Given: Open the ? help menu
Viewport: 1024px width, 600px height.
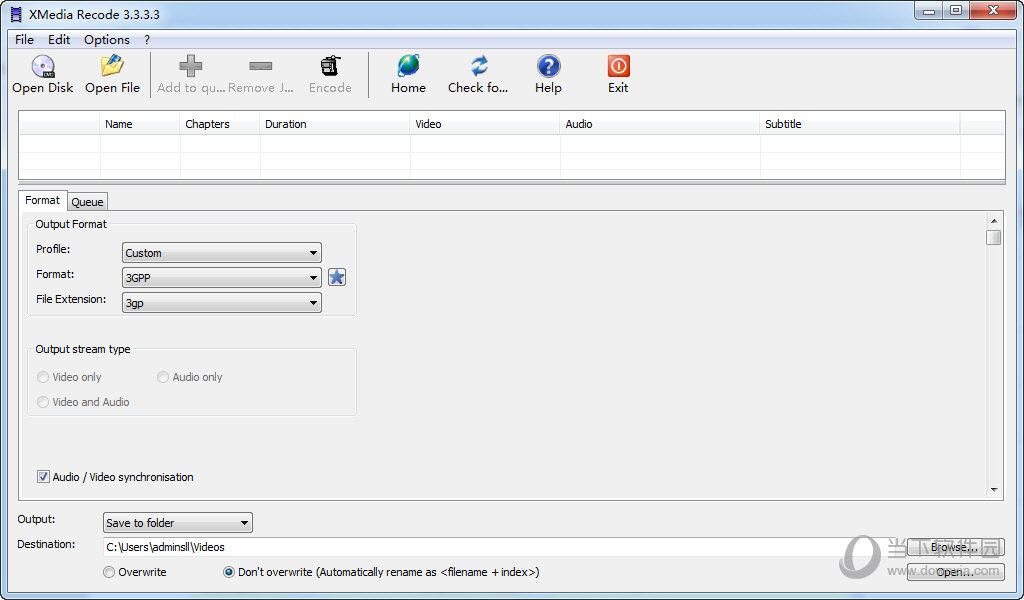Looking at the screenshot, I should 147,40.
